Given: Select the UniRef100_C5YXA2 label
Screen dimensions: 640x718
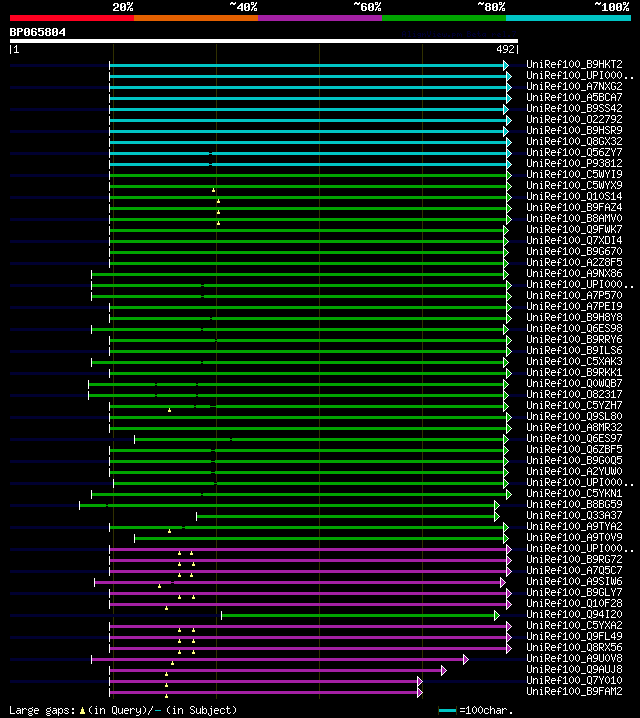Looking at the screenshot, I should click(574, 625).
